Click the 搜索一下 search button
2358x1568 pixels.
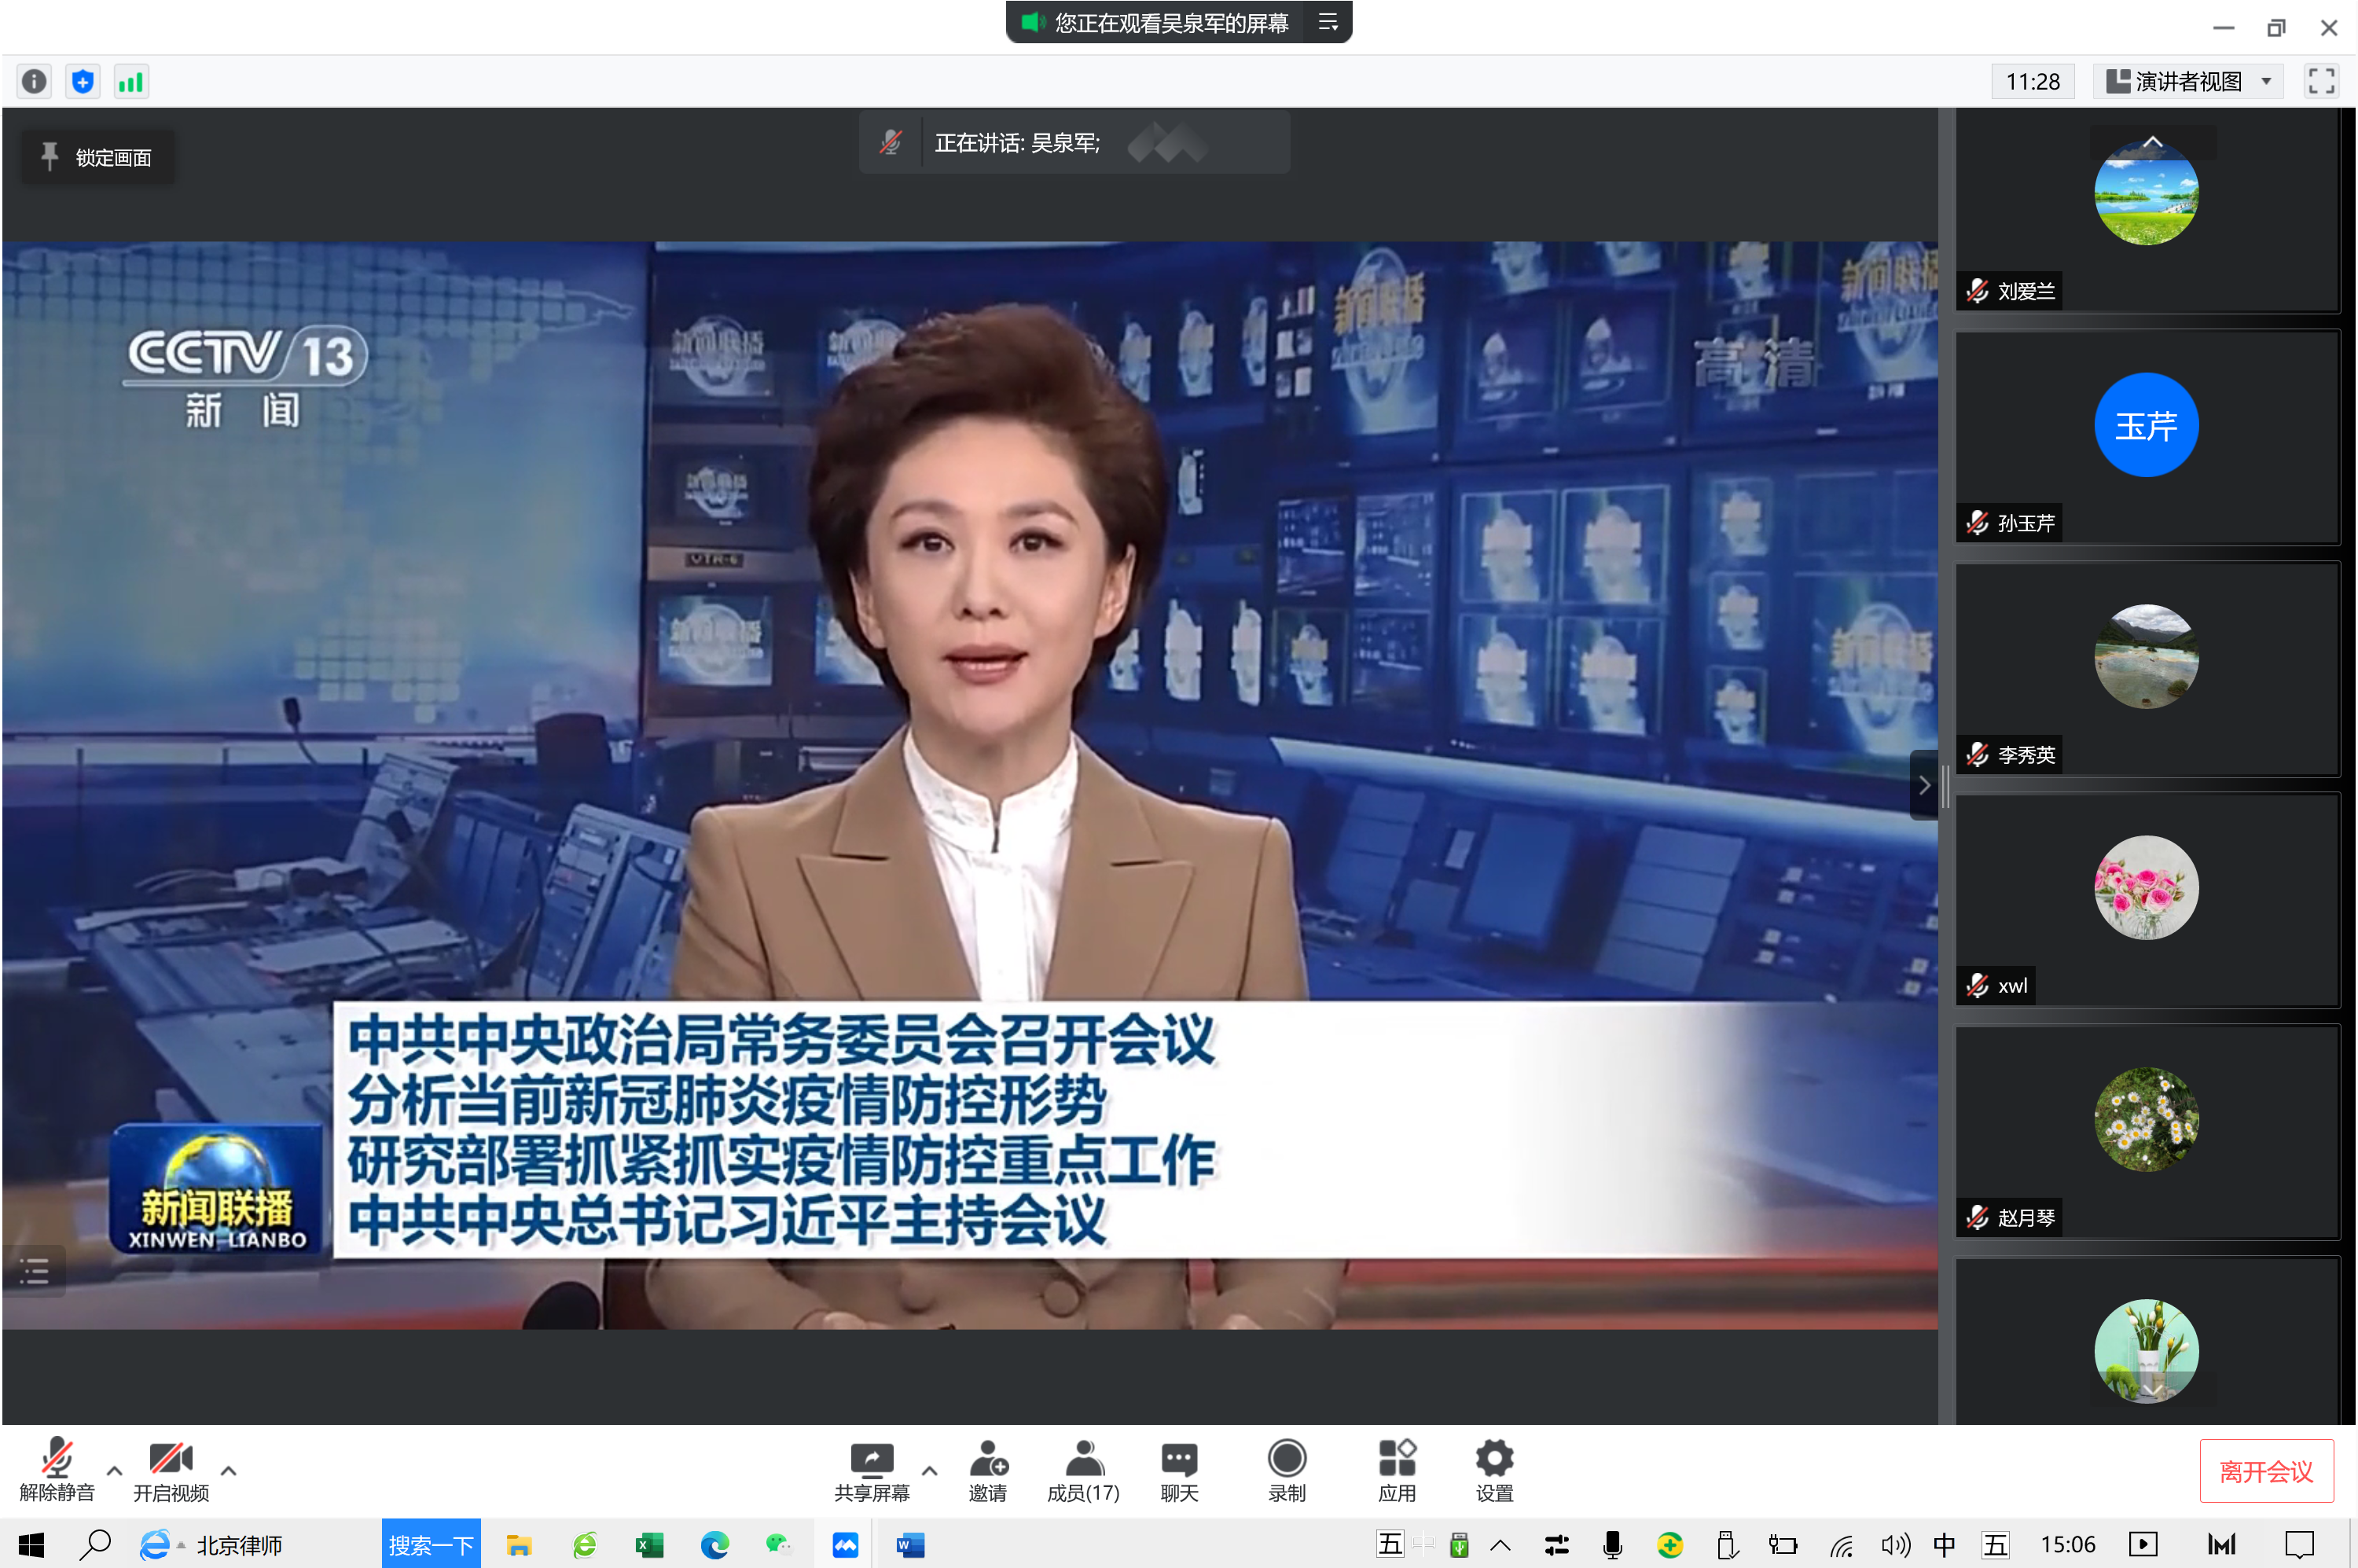pyautogui.click(x=431, y=1545)
